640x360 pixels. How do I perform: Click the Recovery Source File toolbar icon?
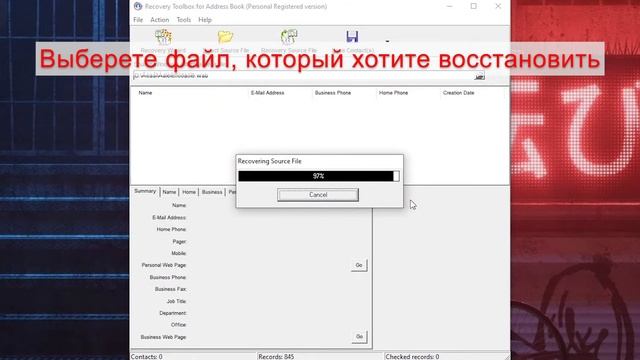tap(289, 37)
